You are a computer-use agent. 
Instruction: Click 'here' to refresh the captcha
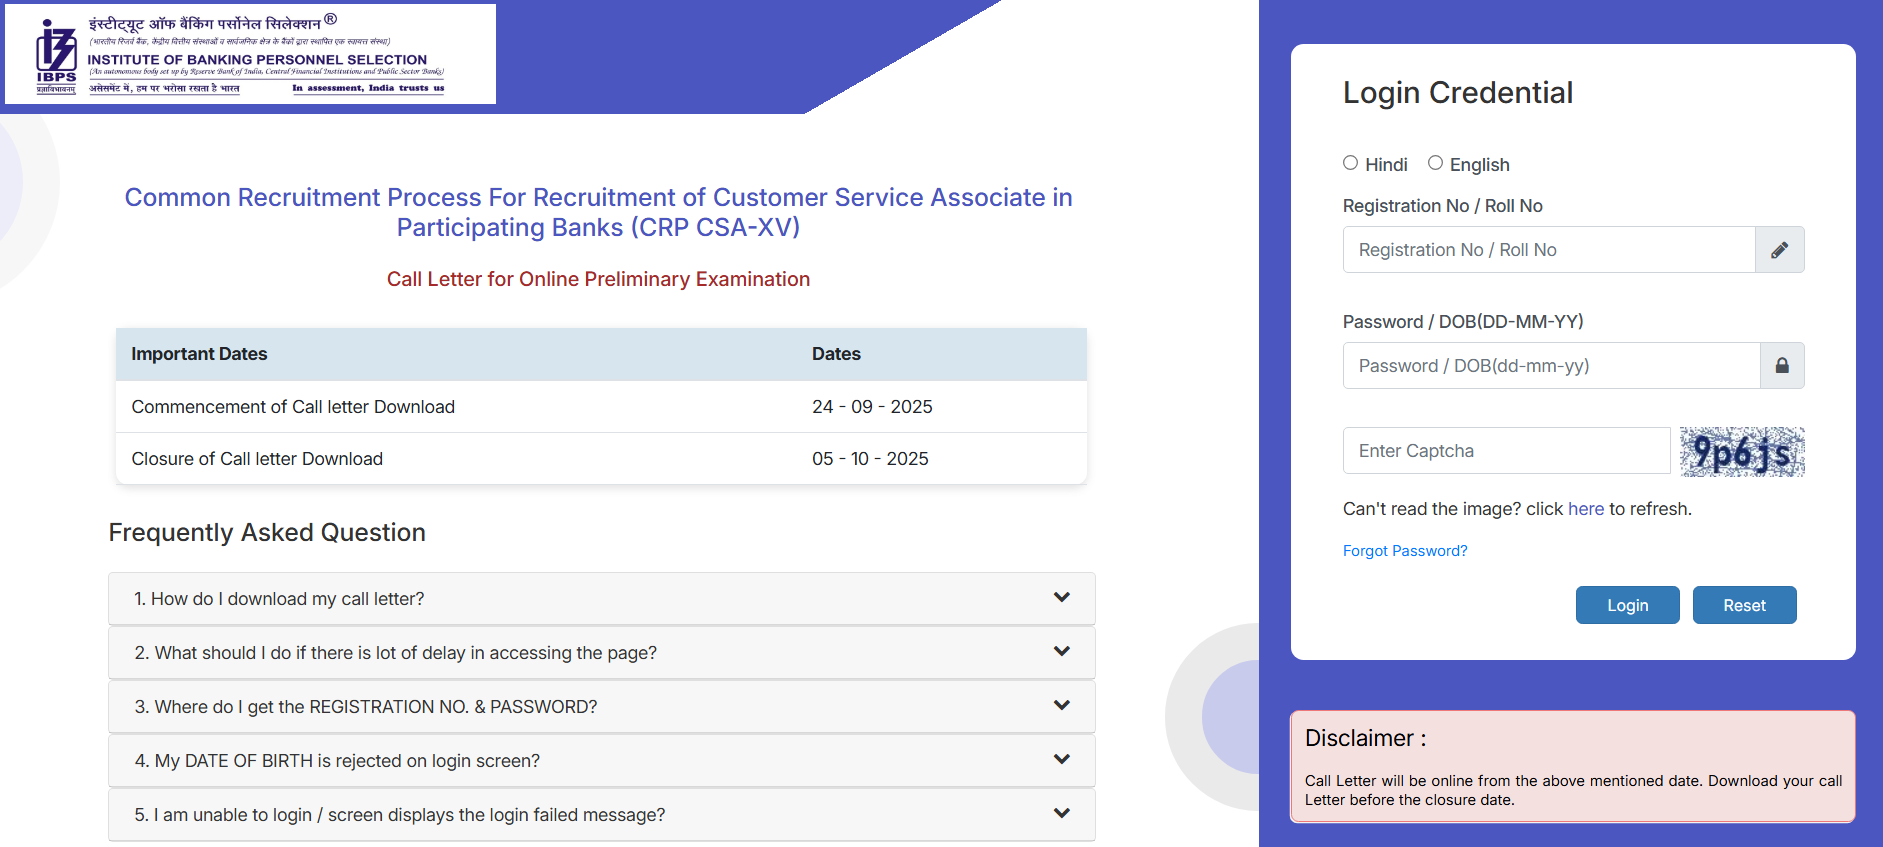(1585, 509)
